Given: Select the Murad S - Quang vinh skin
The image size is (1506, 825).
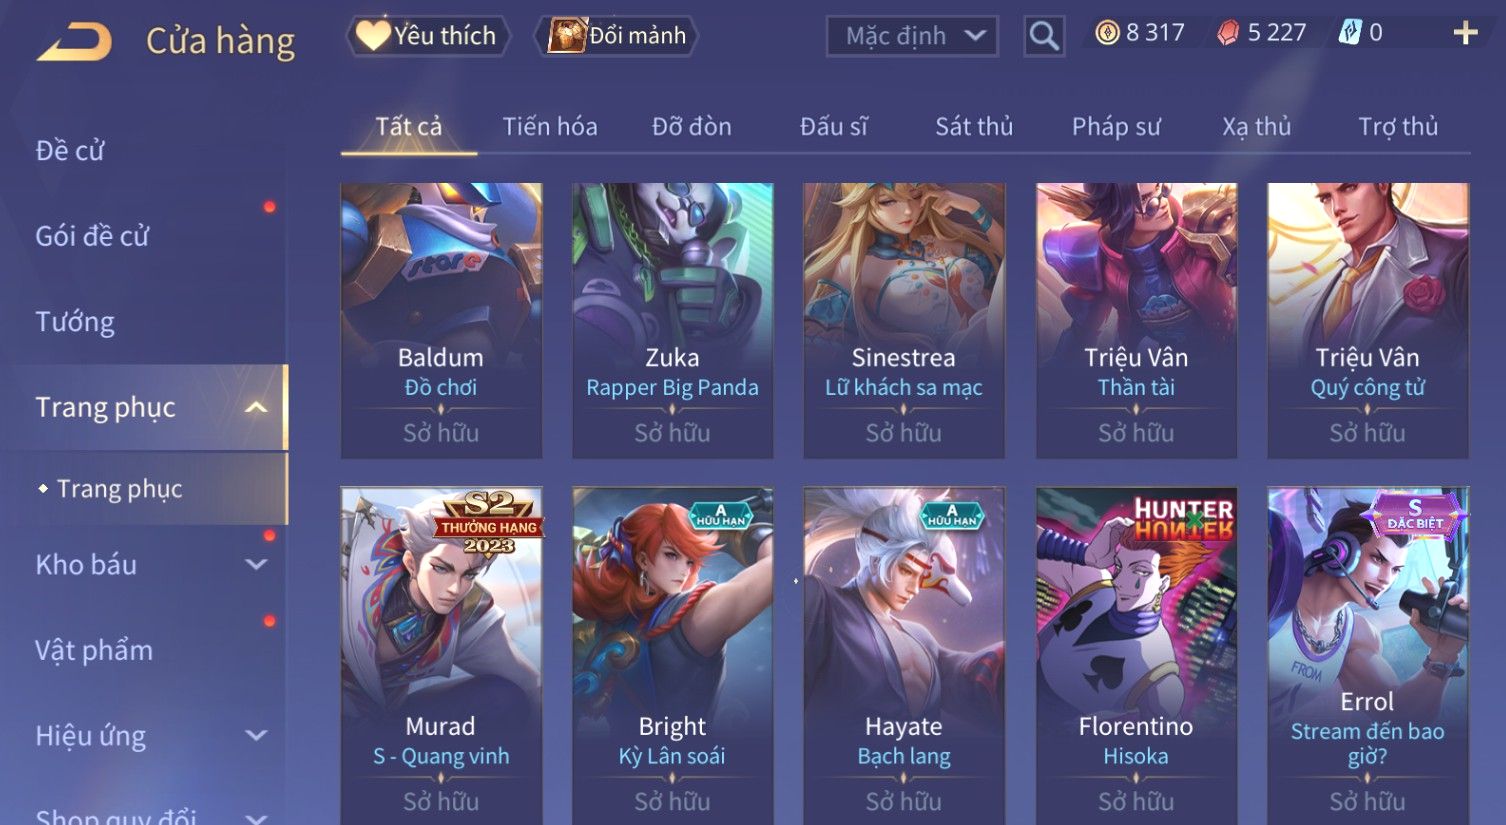Looking at the screenshot, I should 441,655.
